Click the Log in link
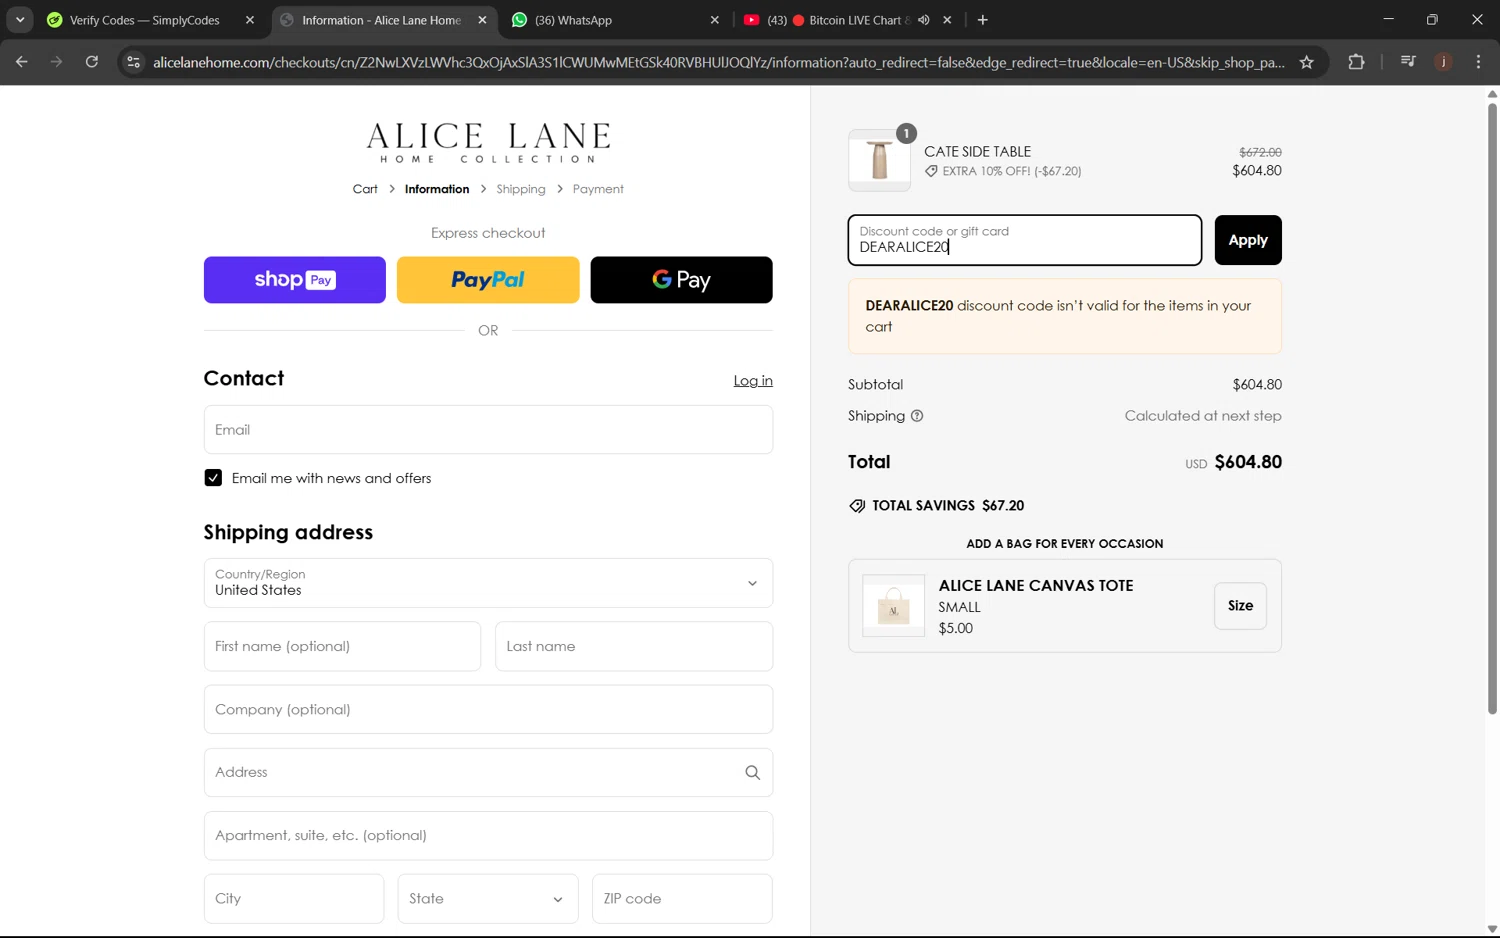The height and width of the screenshot is (938, 1500). [753, 381]
